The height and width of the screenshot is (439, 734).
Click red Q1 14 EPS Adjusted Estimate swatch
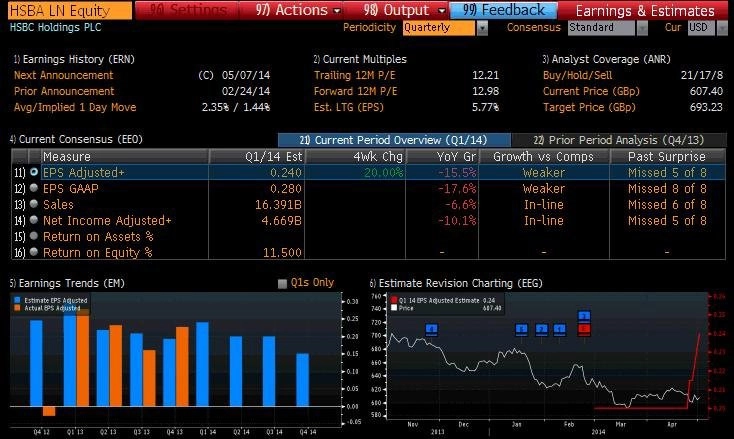point(394,300)
